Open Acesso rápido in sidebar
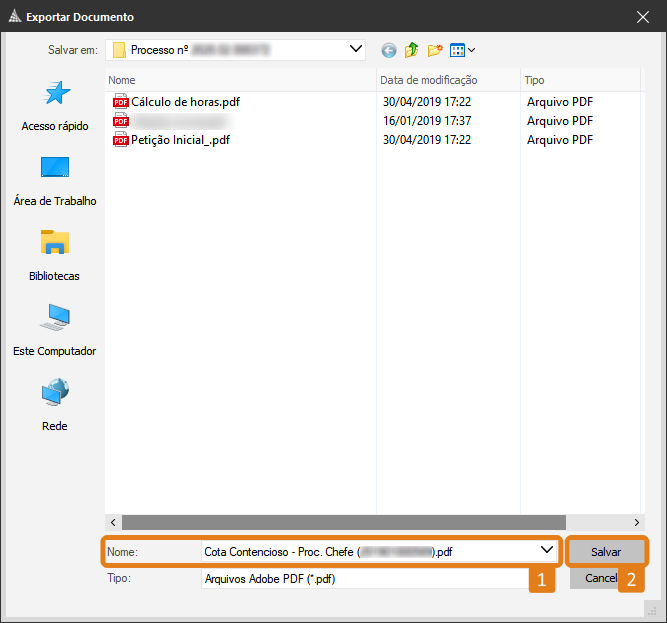 (55, 106)
